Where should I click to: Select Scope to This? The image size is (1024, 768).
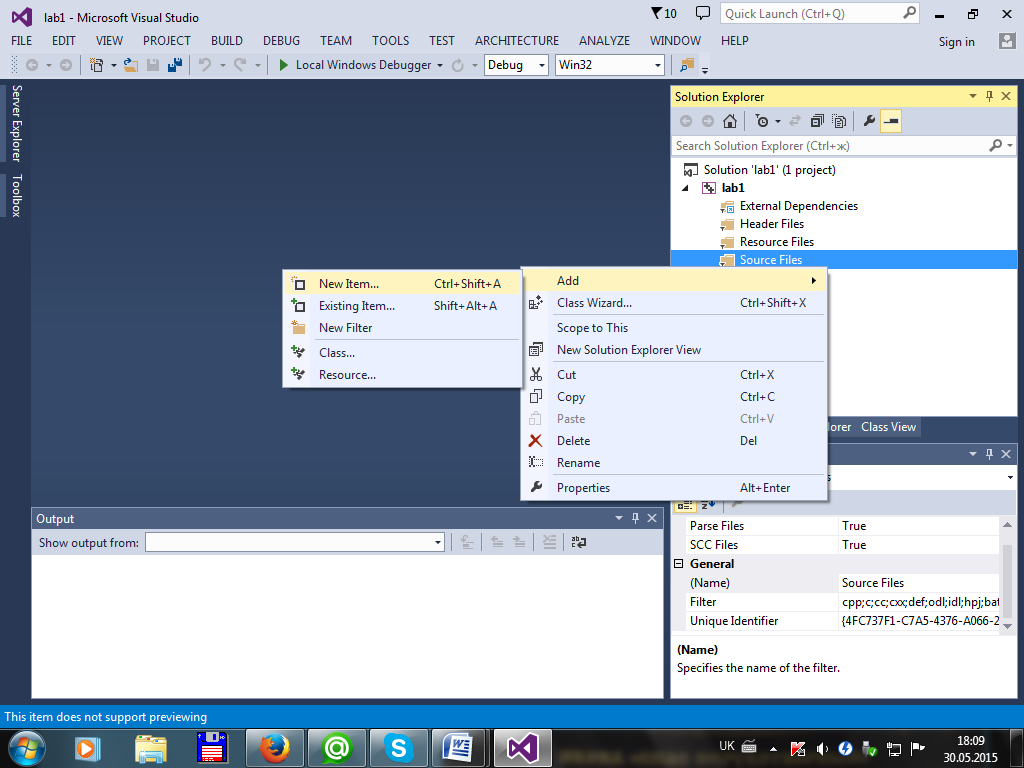click(674, 328)
